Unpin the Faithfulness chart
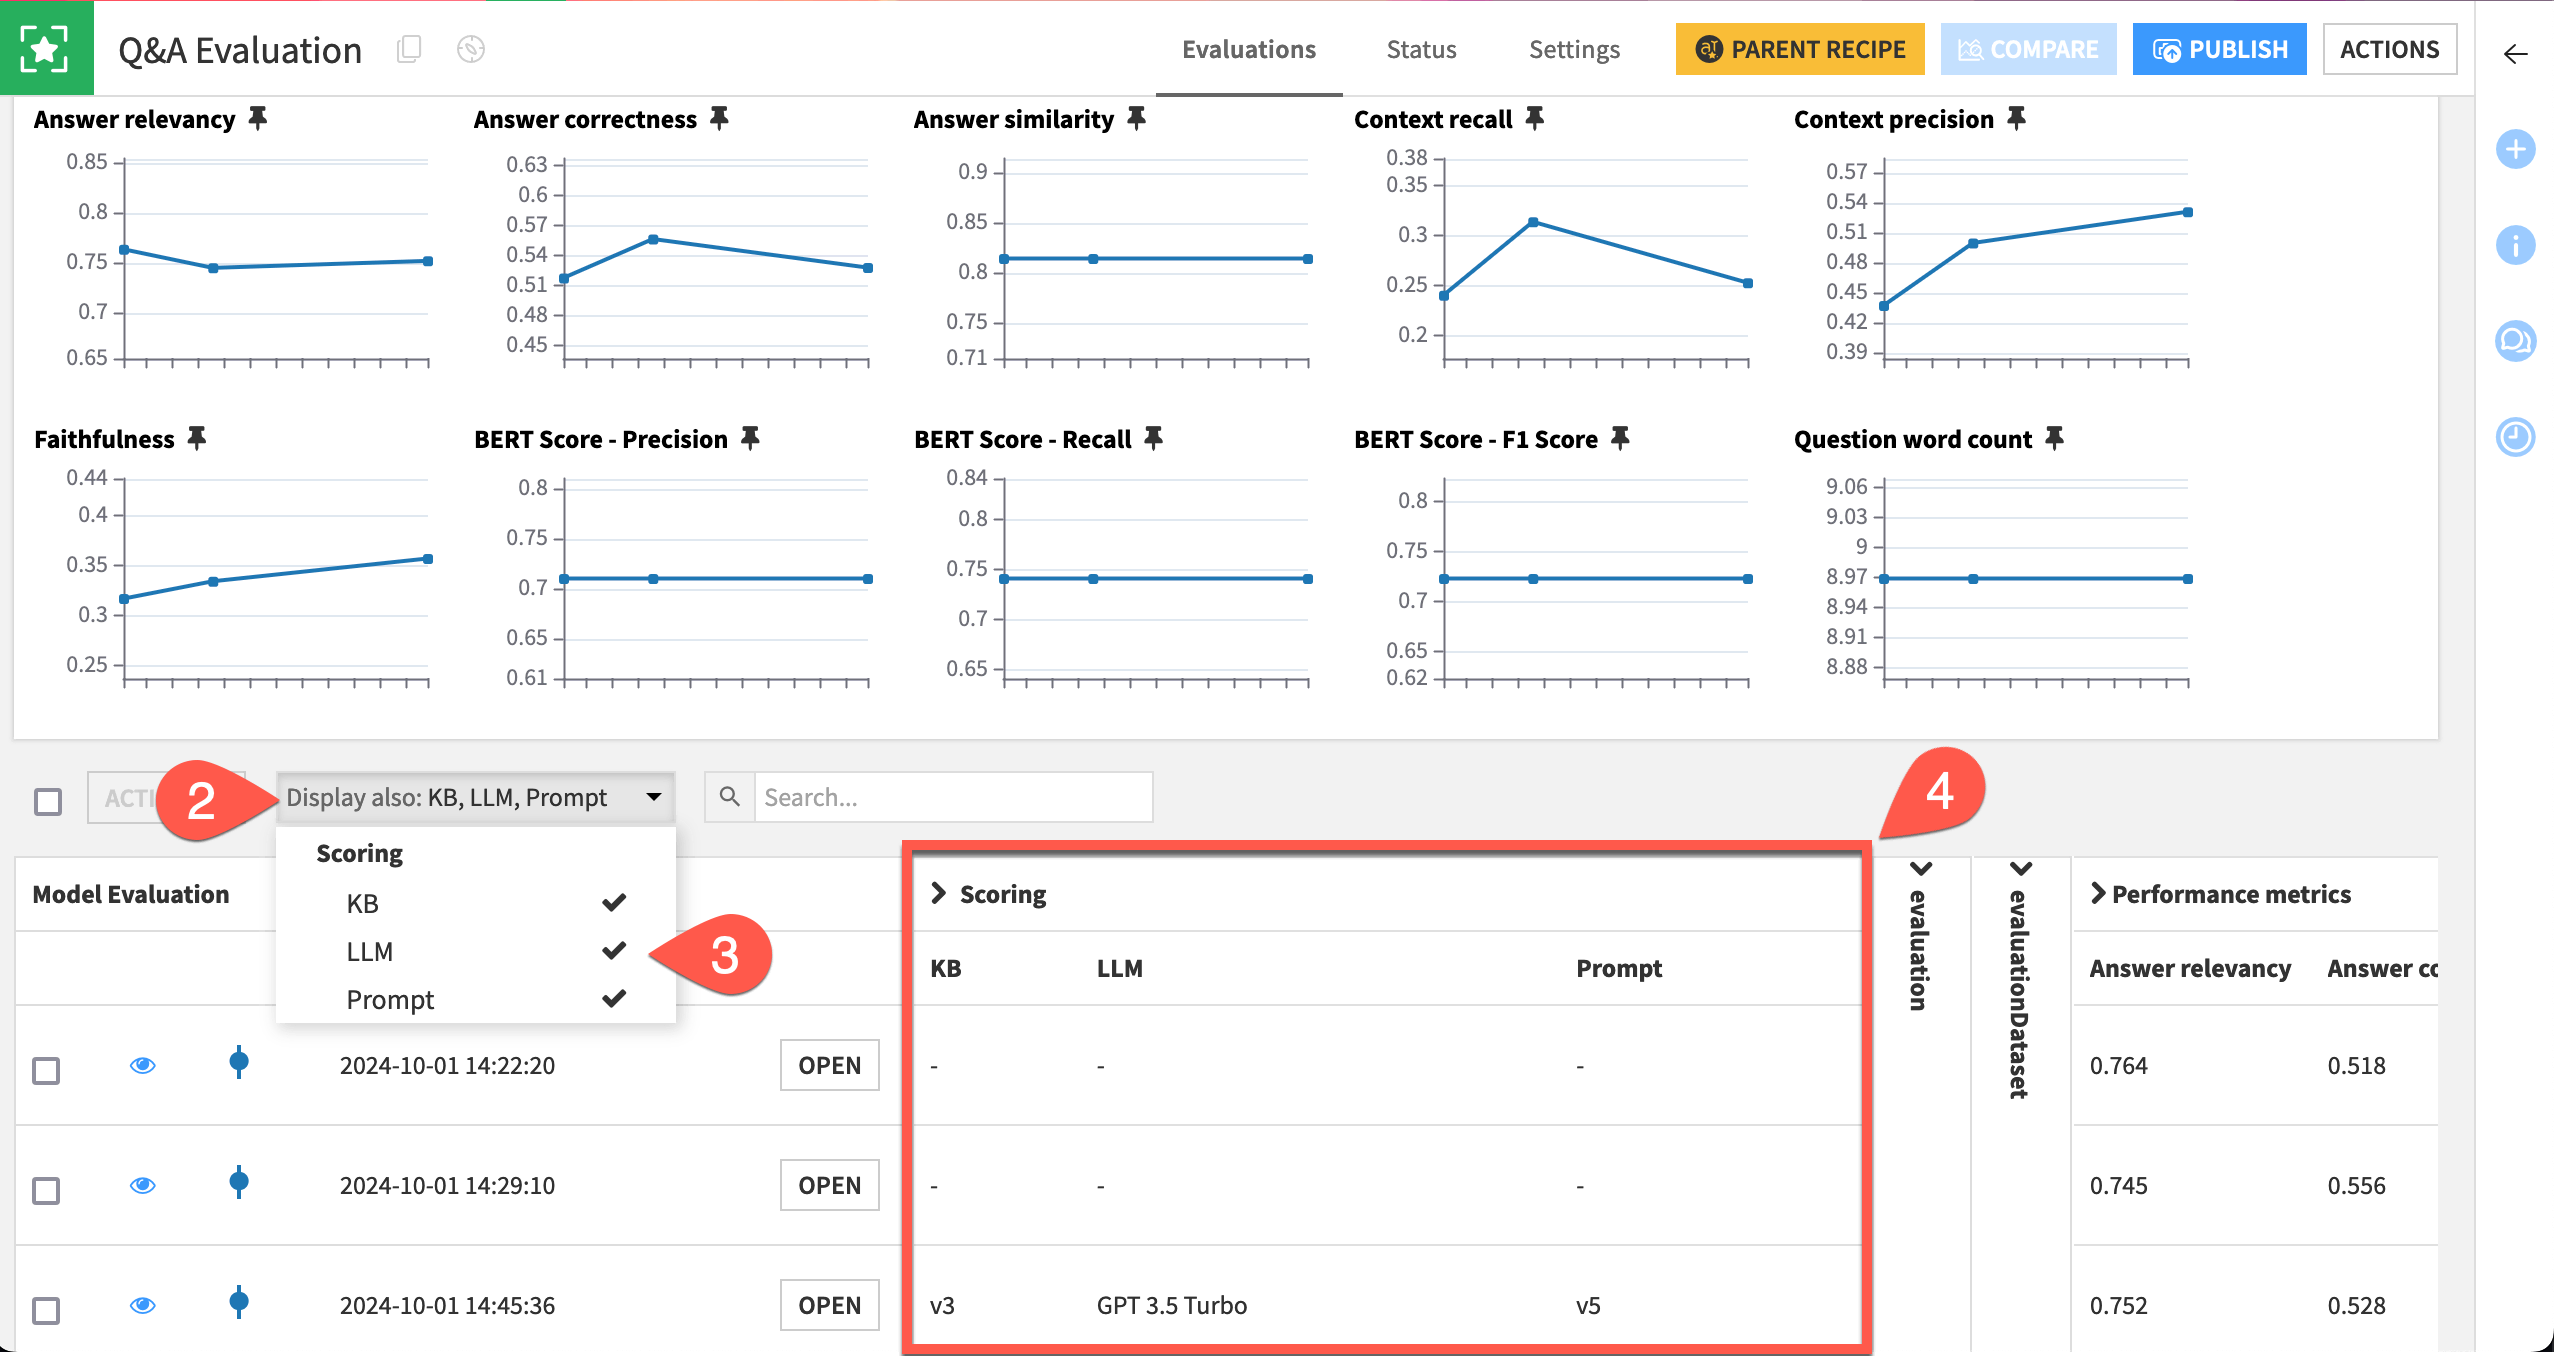This screenshot has height=1356, width=2554. 197,438
